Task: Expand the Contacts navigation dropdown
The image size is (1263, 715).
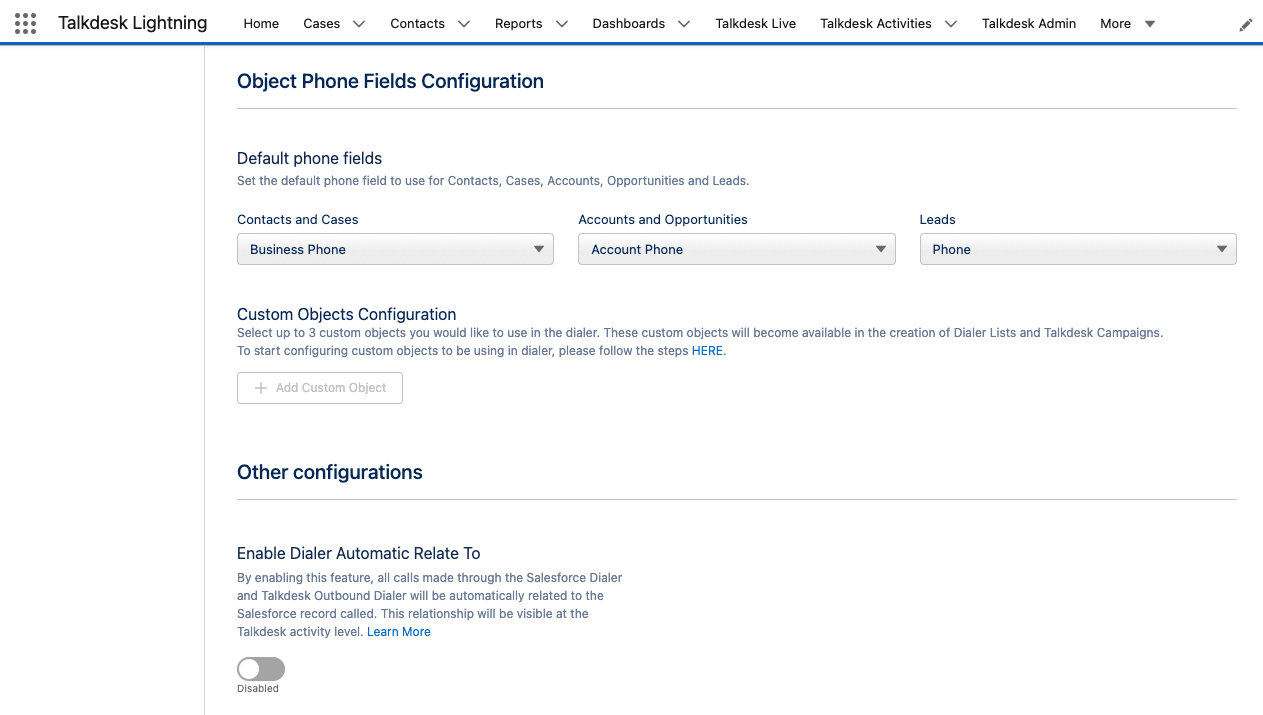Action: point(463,23)
